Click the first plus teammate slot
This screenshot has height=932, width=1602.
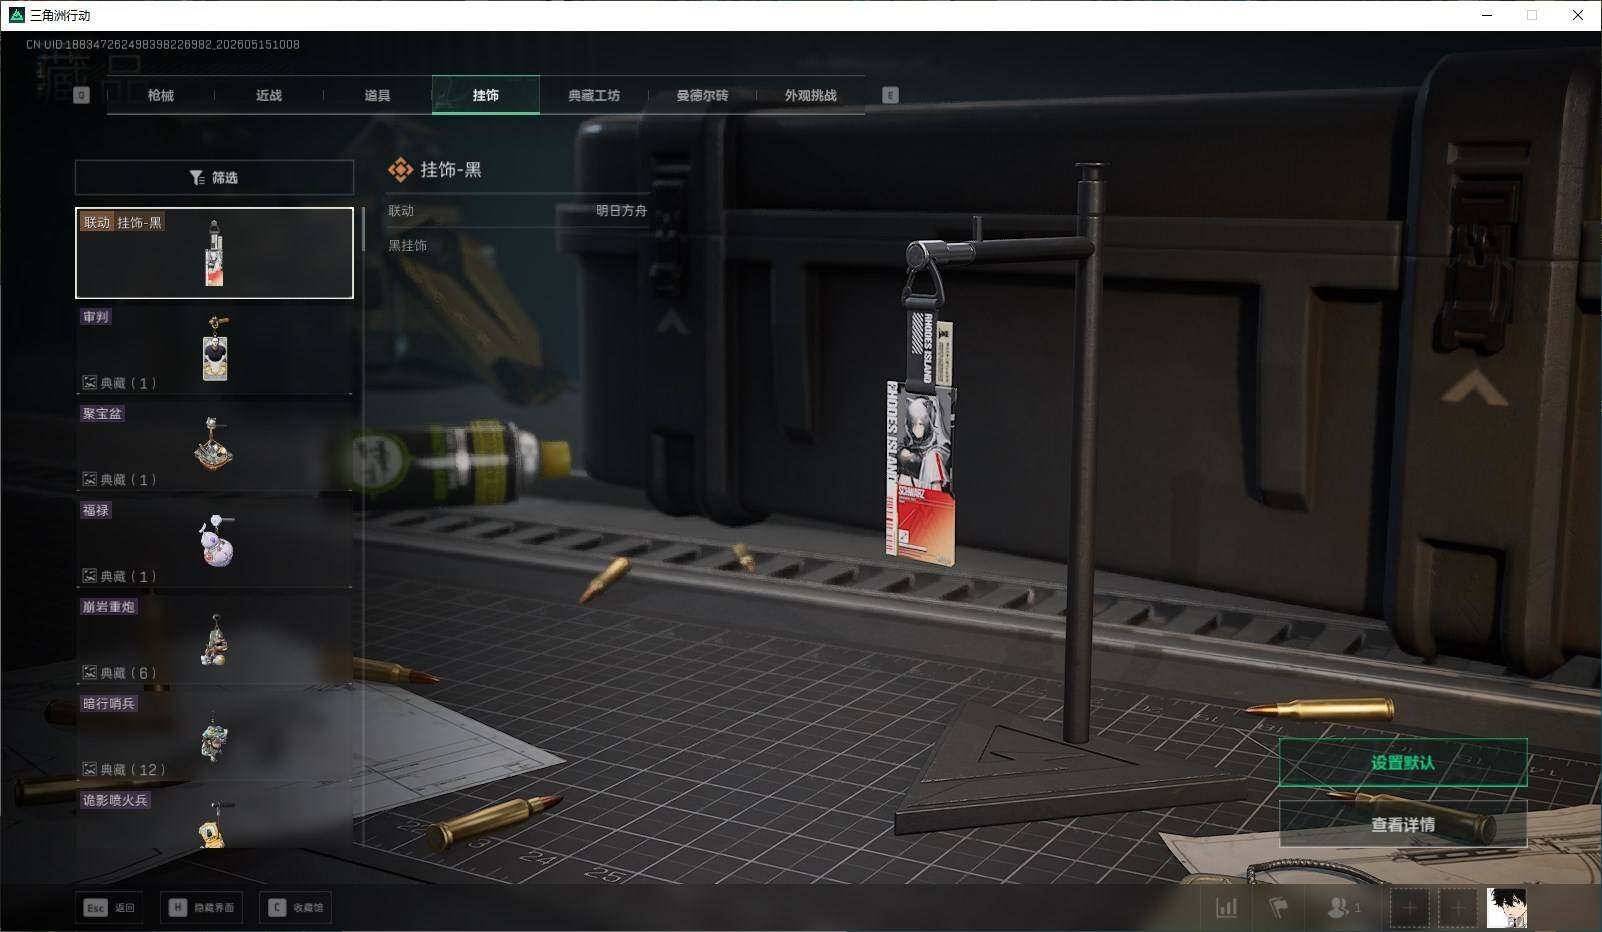(x=1409, y=908)
